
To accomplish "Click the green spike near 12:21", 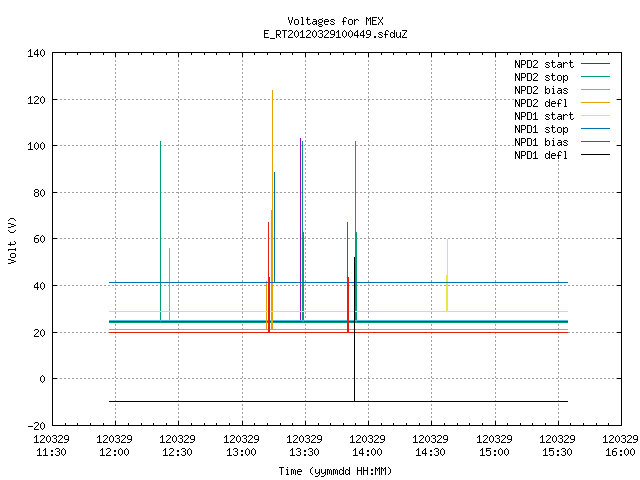I will 160,231.
